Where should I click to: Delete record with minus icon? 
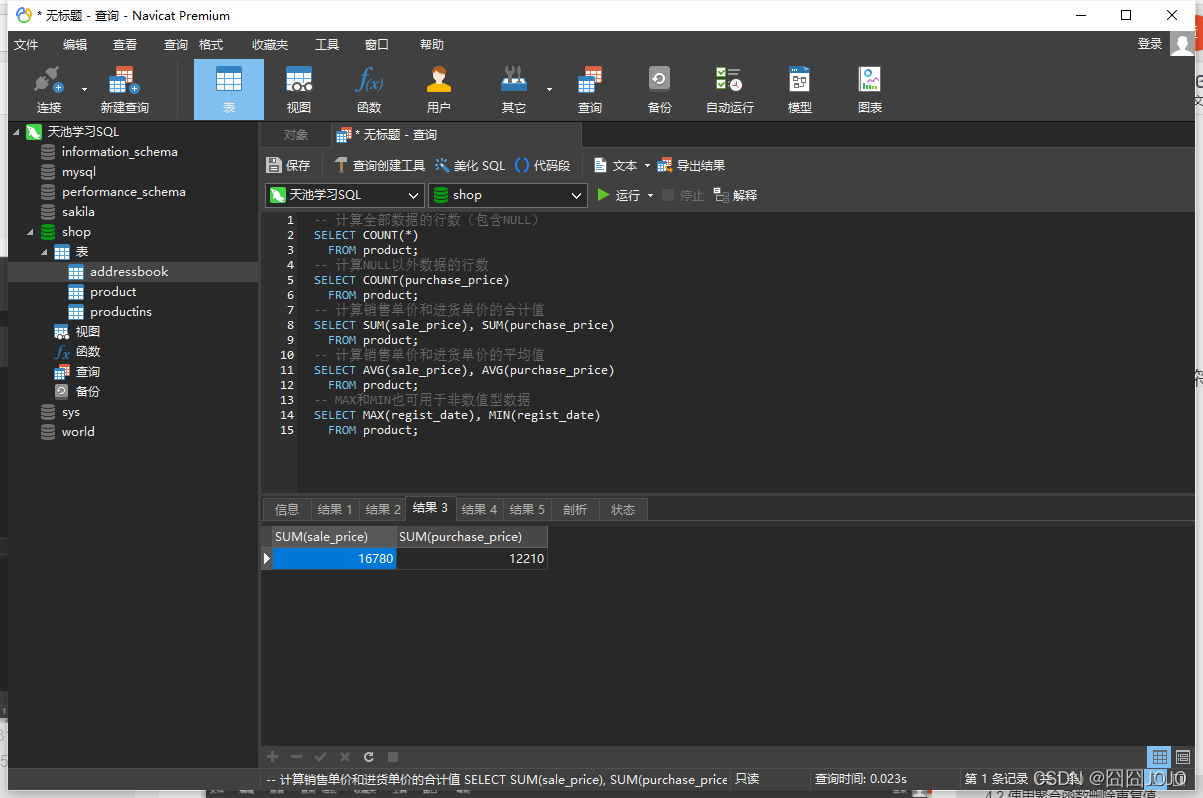tap(296, 757)
